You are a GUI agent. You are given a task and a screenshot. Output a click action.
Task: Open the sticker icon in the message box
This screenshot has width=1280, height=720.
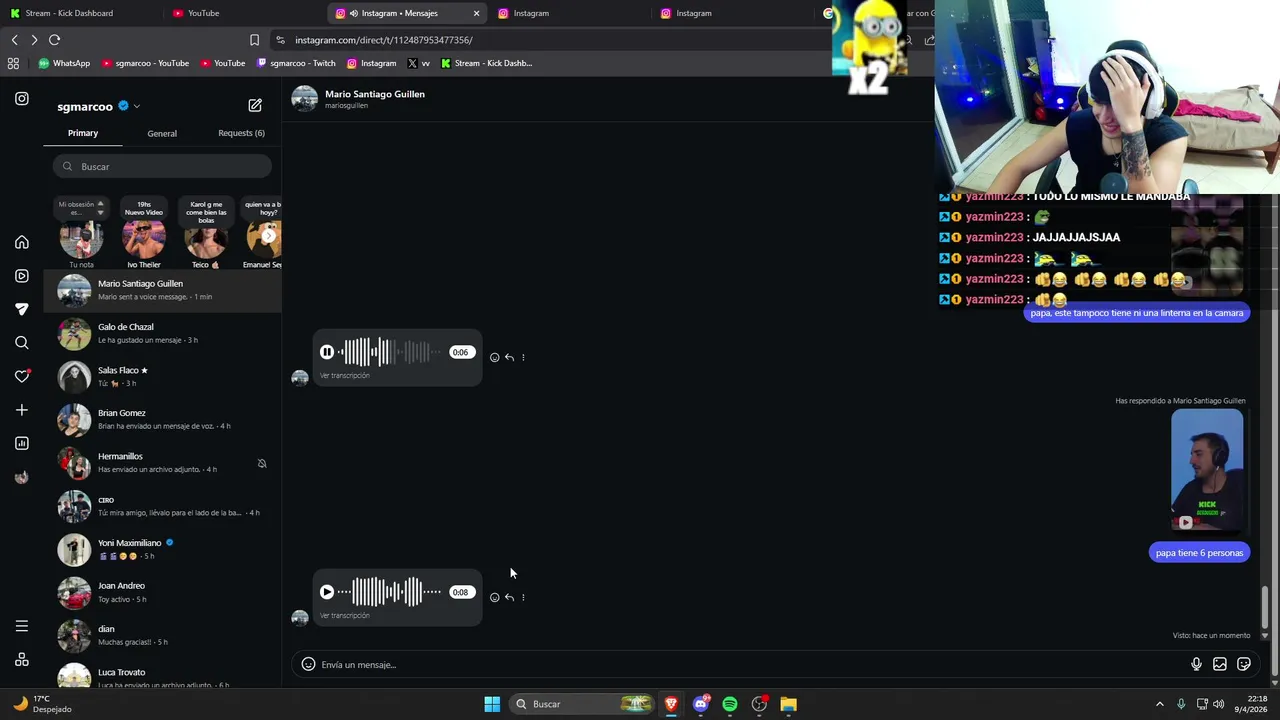click(x=1244, y=664)
